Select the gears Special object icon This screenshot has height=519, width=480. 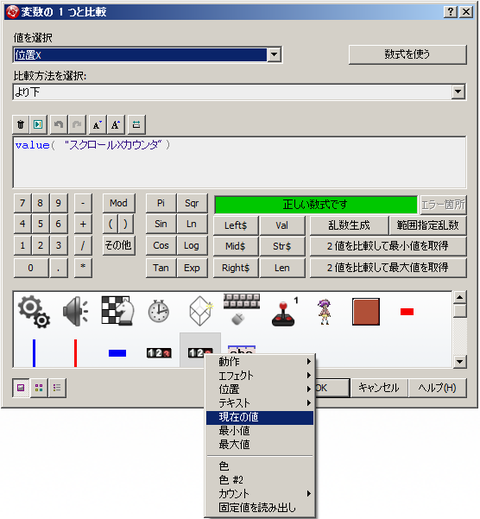[34, 312]
